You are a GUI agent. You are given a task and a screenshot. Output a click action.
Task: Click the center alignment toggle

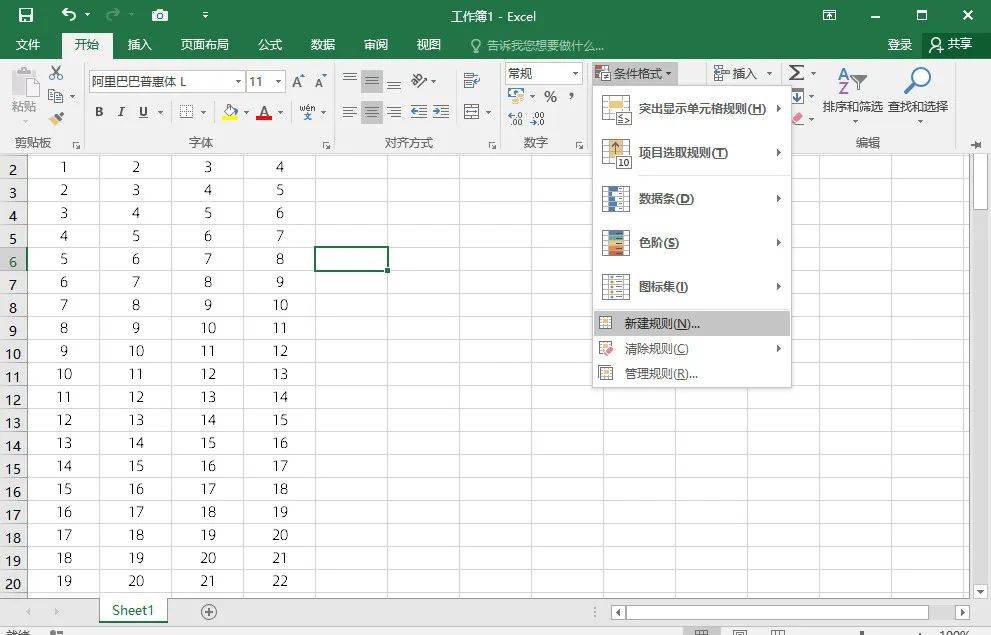pyautogui.click(x=372, y=112)
